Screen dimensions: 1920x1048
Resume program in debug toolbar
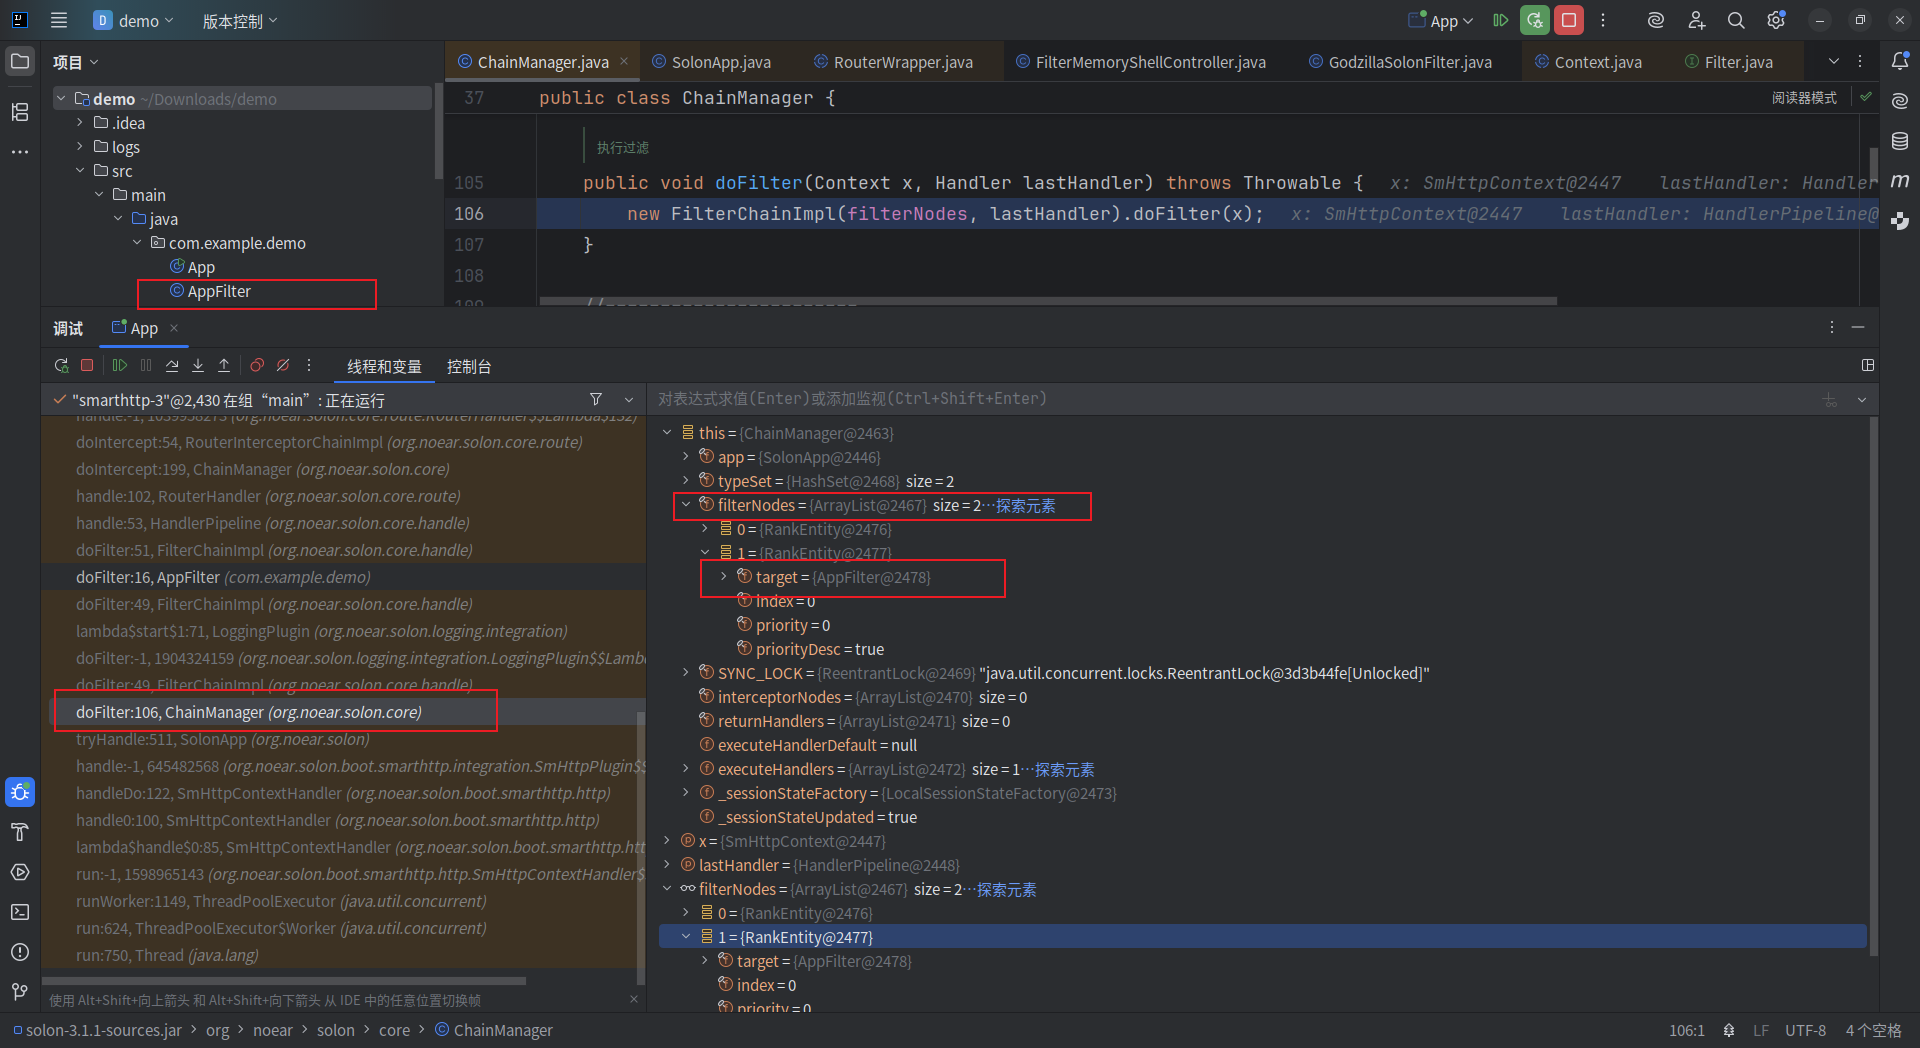(x=120, y=366)
